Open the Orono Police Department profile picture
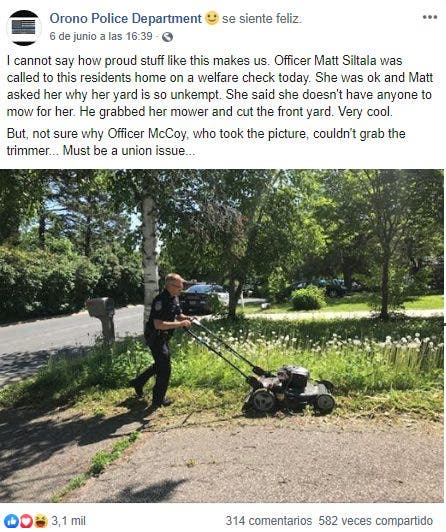 coord(24,27)
